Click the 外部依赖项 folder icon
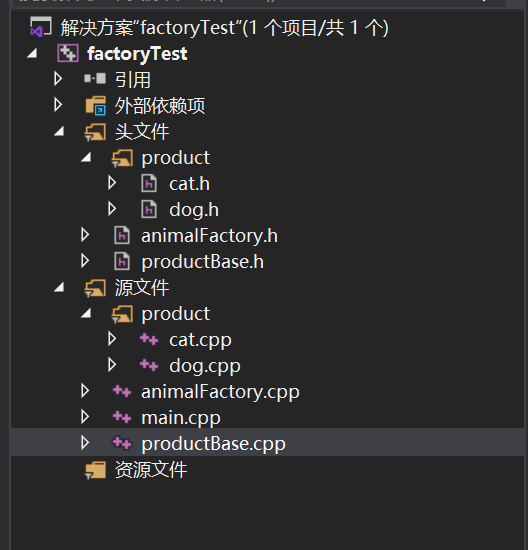The width and height of the screenshot is (528, 550). (x=95, y=106)
